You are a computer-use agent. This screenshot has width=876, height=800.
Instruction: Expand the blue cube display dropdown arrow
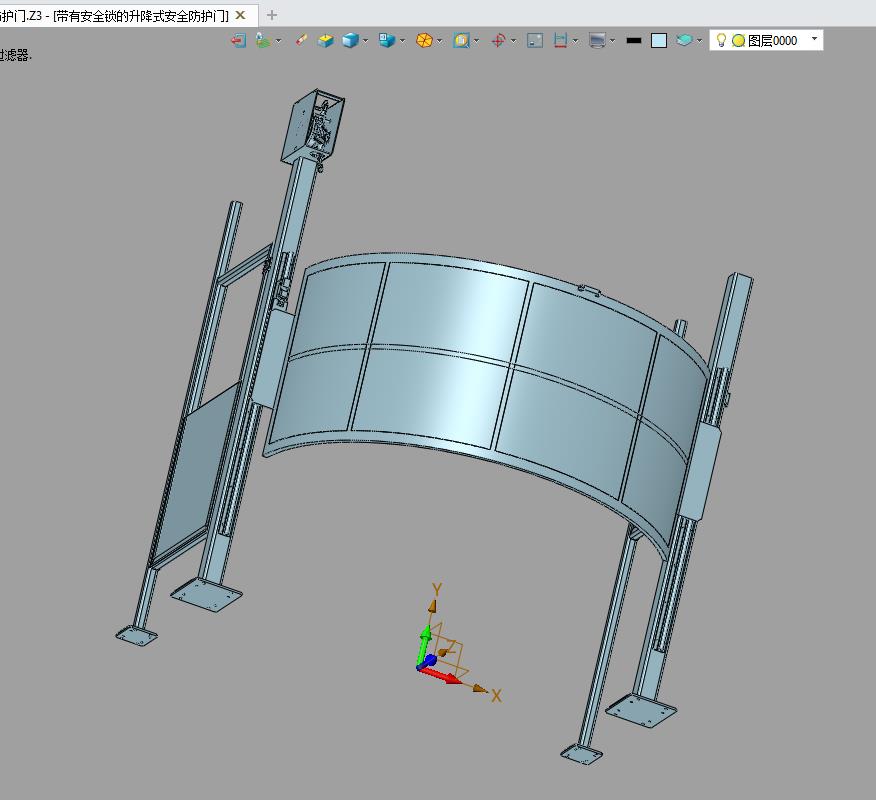click(365, 41)
